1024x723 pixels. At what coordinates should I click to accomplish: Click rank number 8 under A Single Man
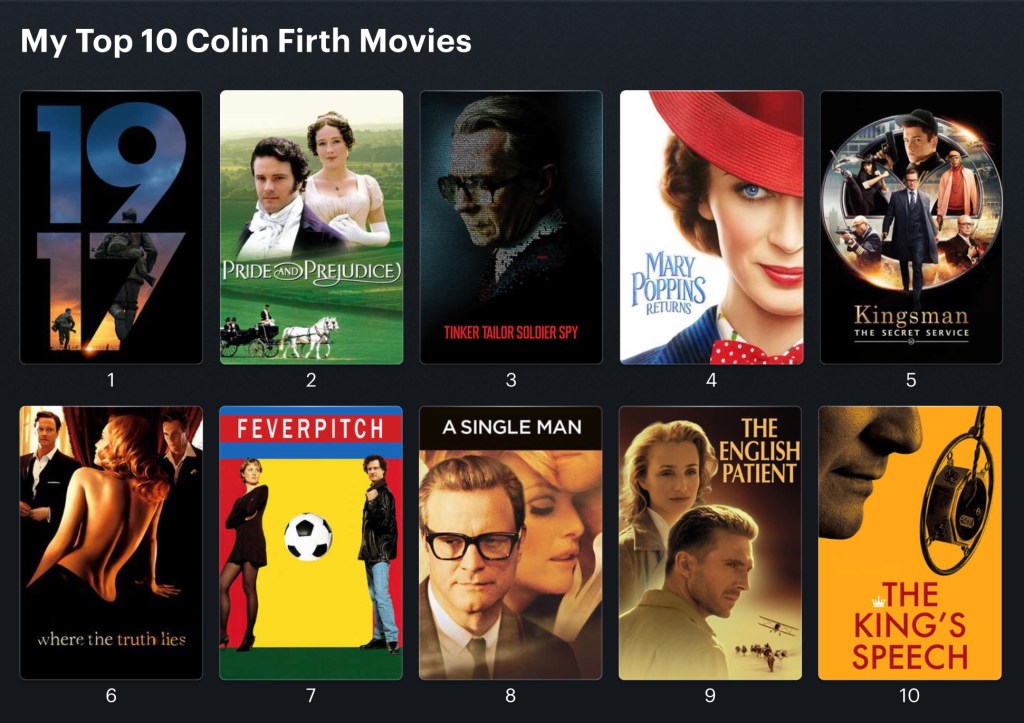(511, 695)
